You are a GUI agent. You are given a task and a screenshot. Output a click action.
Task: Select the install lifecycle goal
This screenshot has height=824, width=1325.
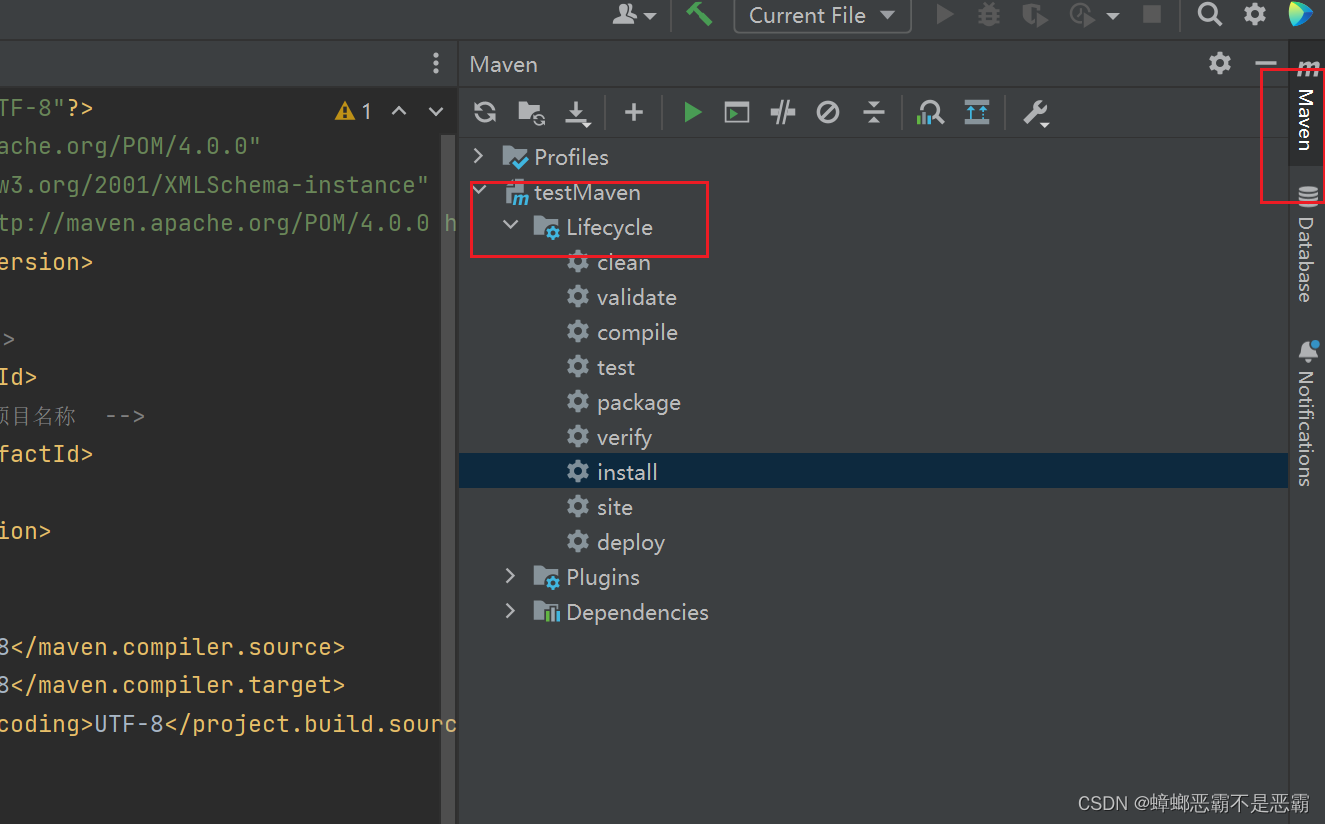pos(873,471)
